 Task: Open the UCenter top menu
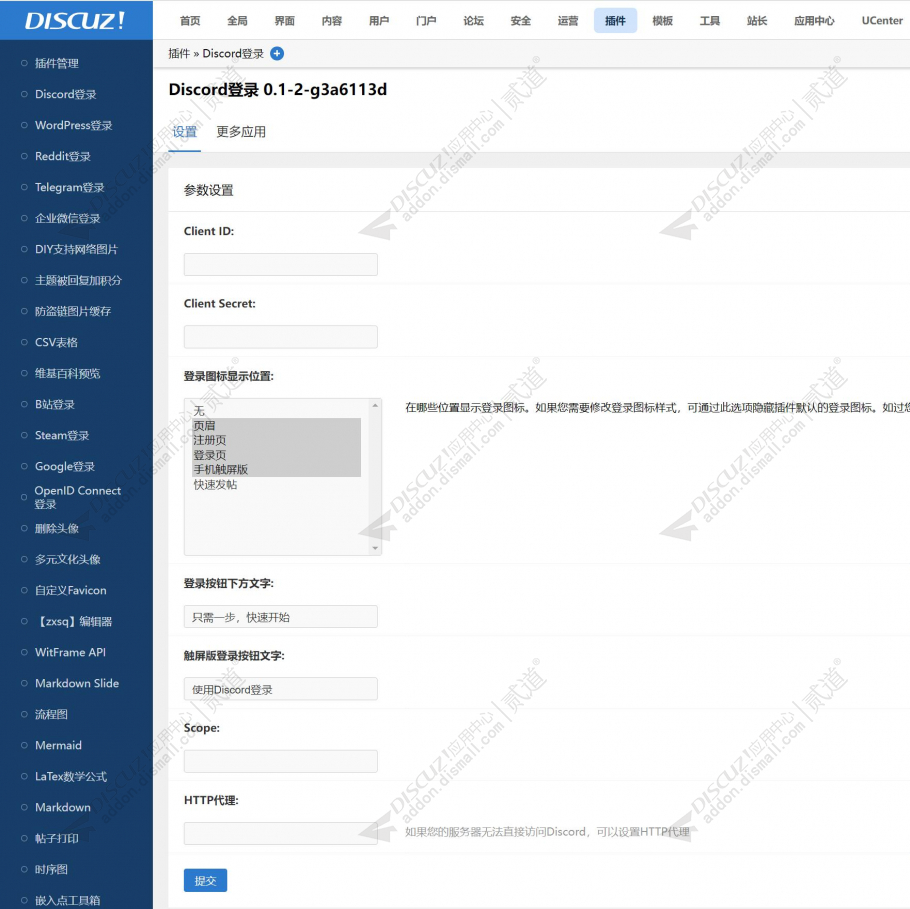pyautogui.click(x=882, y=20)
